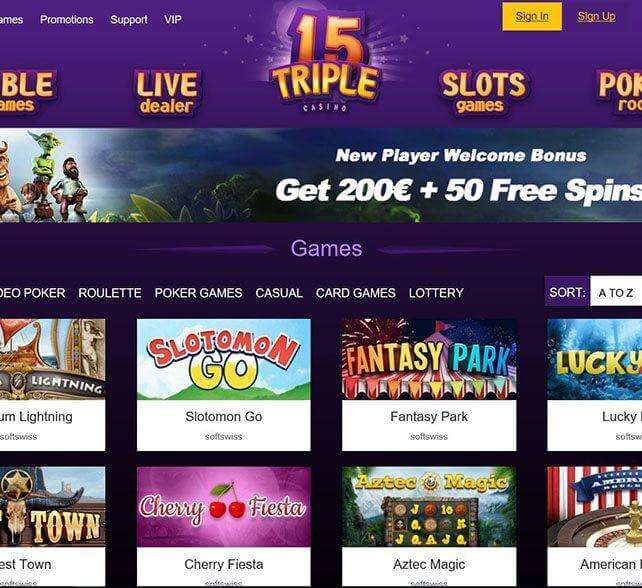
Task: Filter games by Lottery category
Action: (436, 293)
